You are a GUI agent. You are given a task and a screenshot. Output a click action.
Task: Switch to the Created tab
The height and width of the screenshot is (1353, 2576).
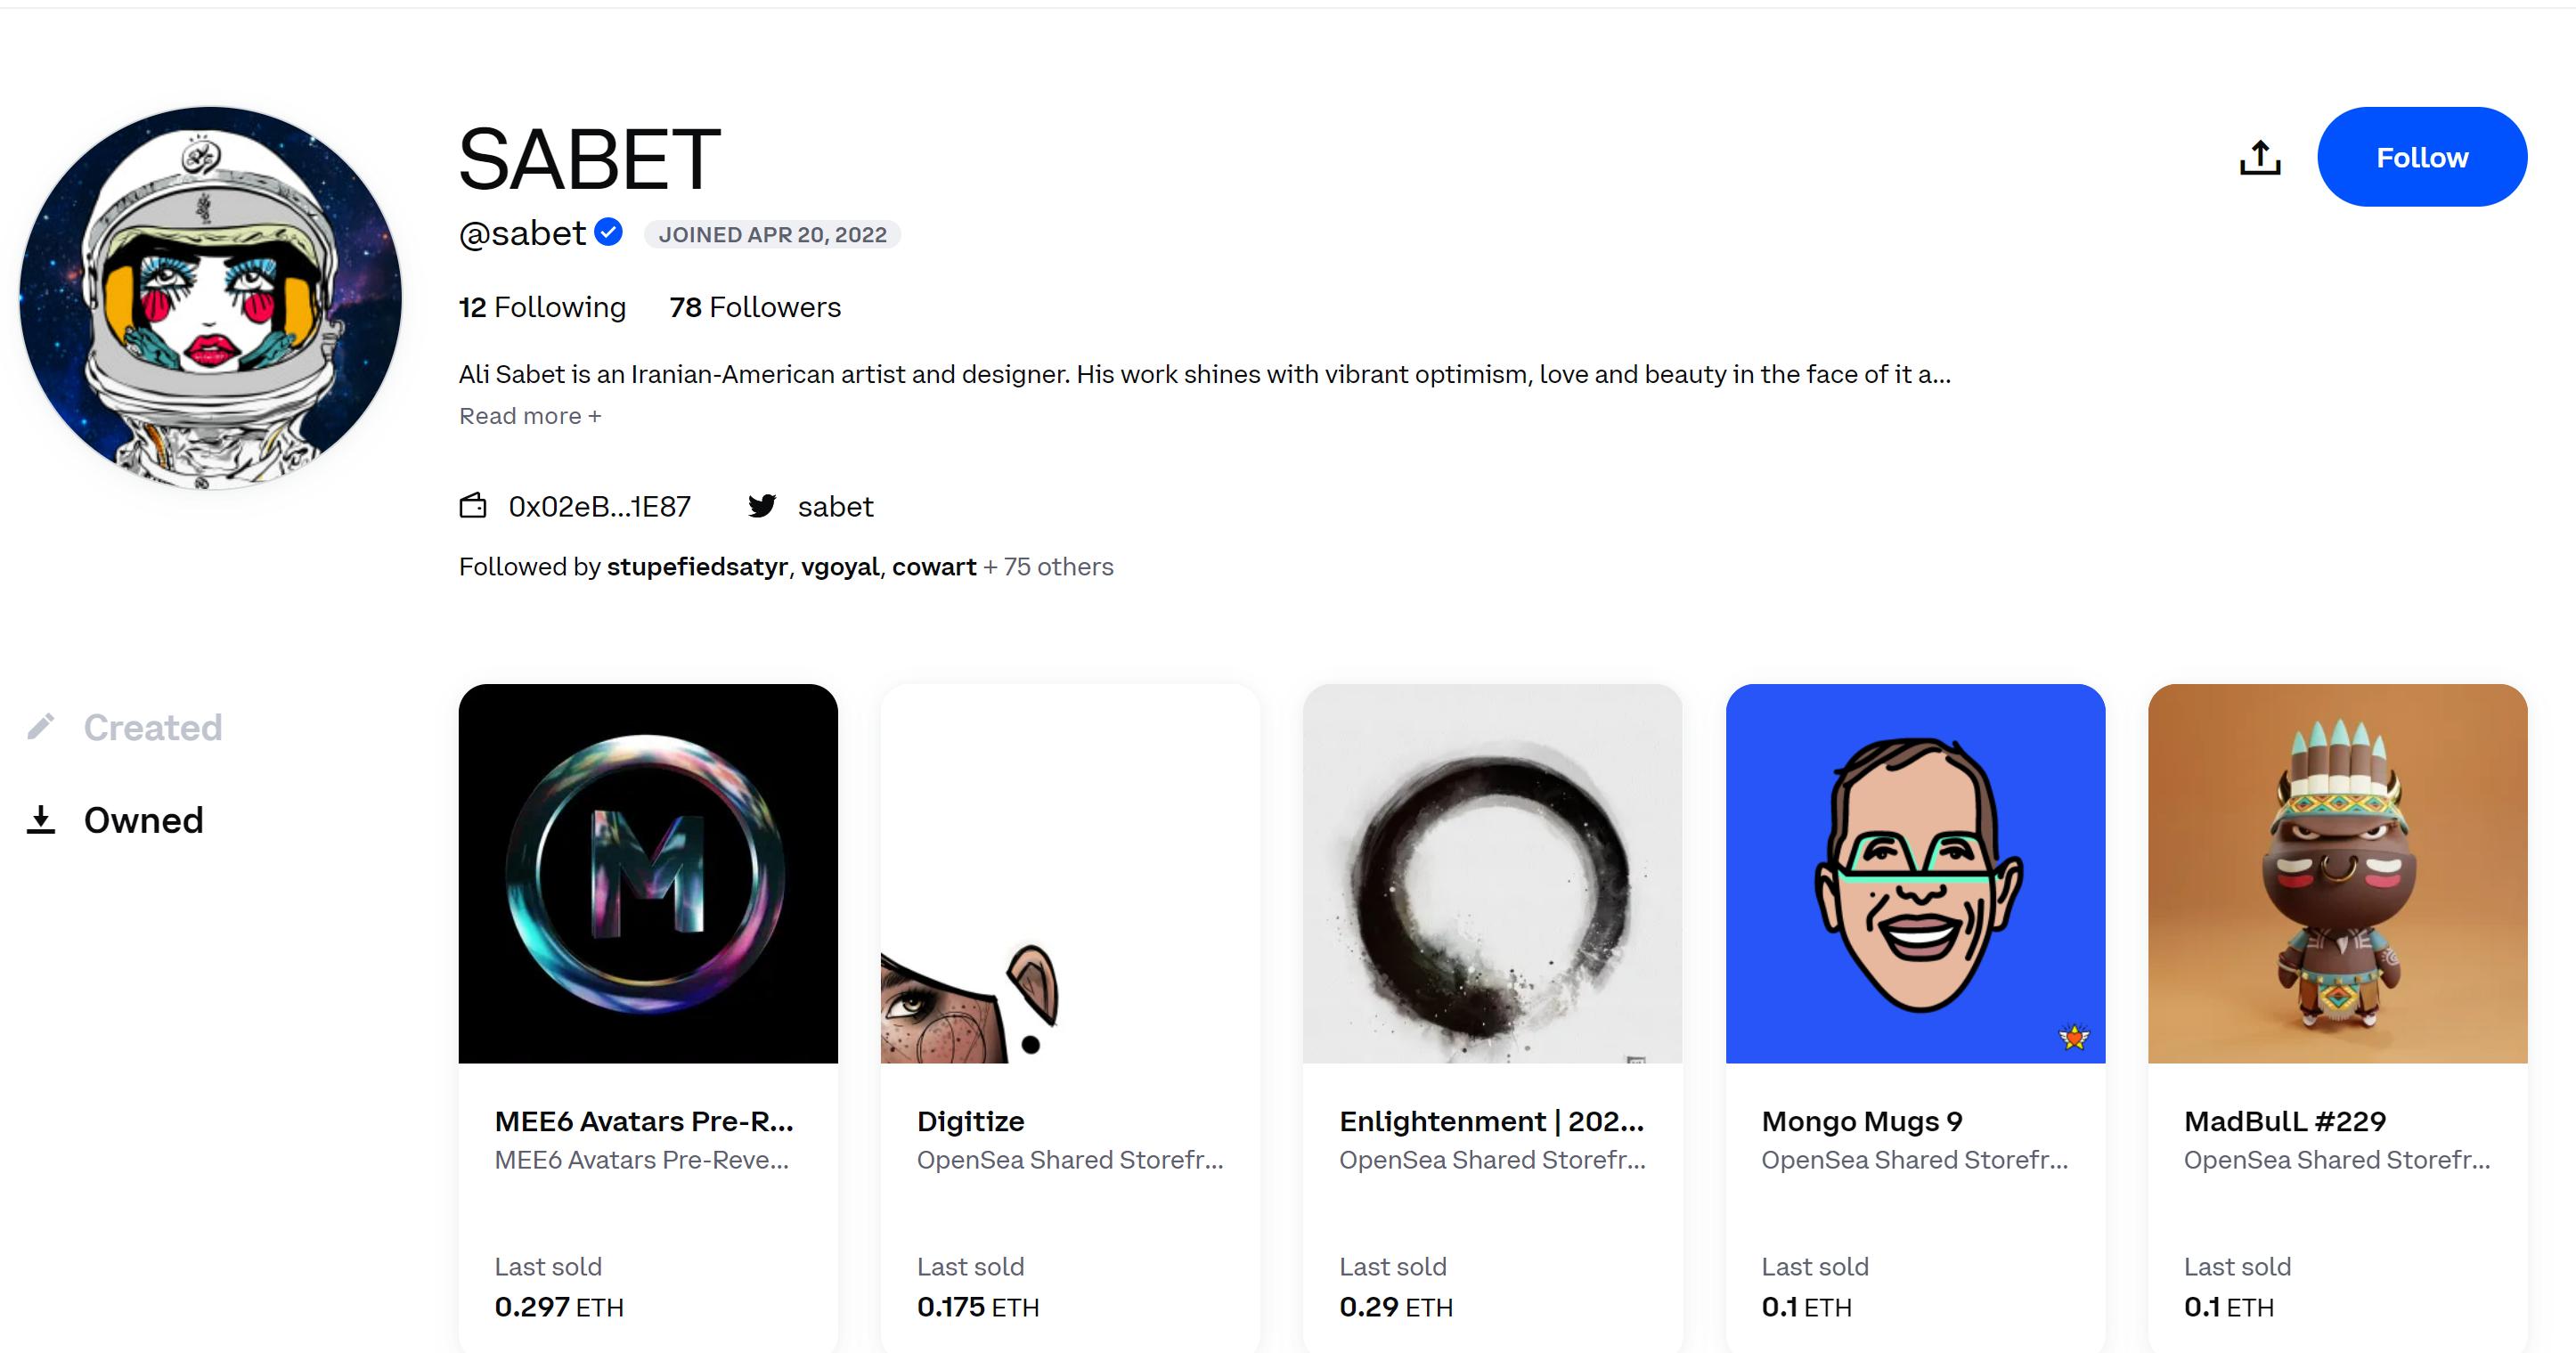(152, 727)
